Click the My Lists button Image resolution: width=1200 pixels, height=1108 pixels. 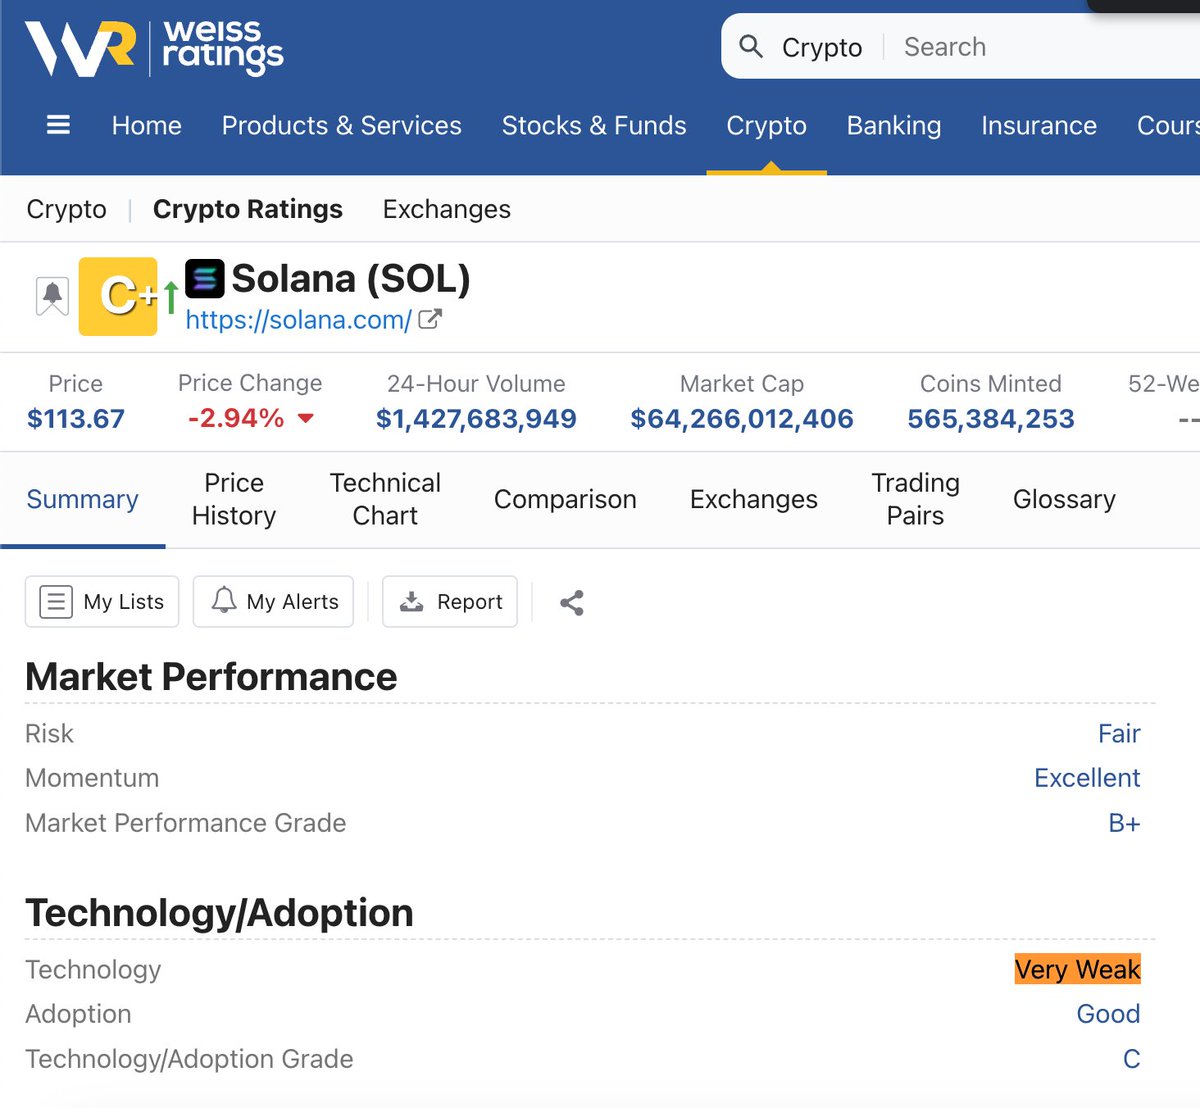[102, 601]
